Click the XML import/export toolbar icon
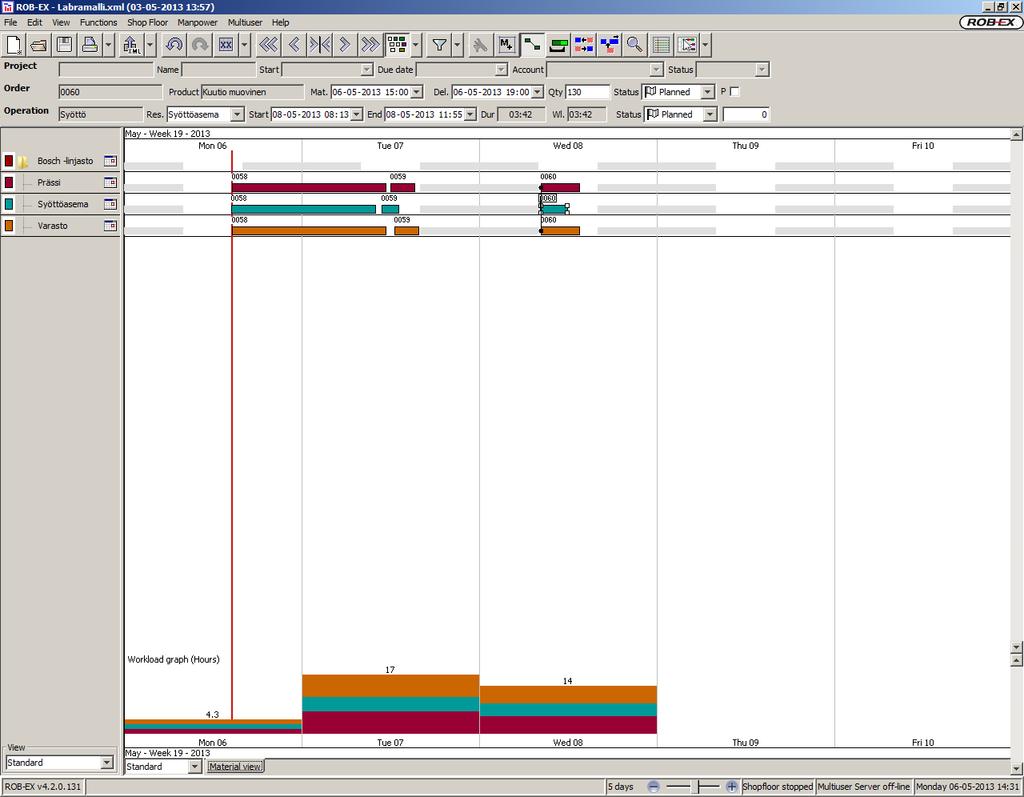 click(131, 44)
